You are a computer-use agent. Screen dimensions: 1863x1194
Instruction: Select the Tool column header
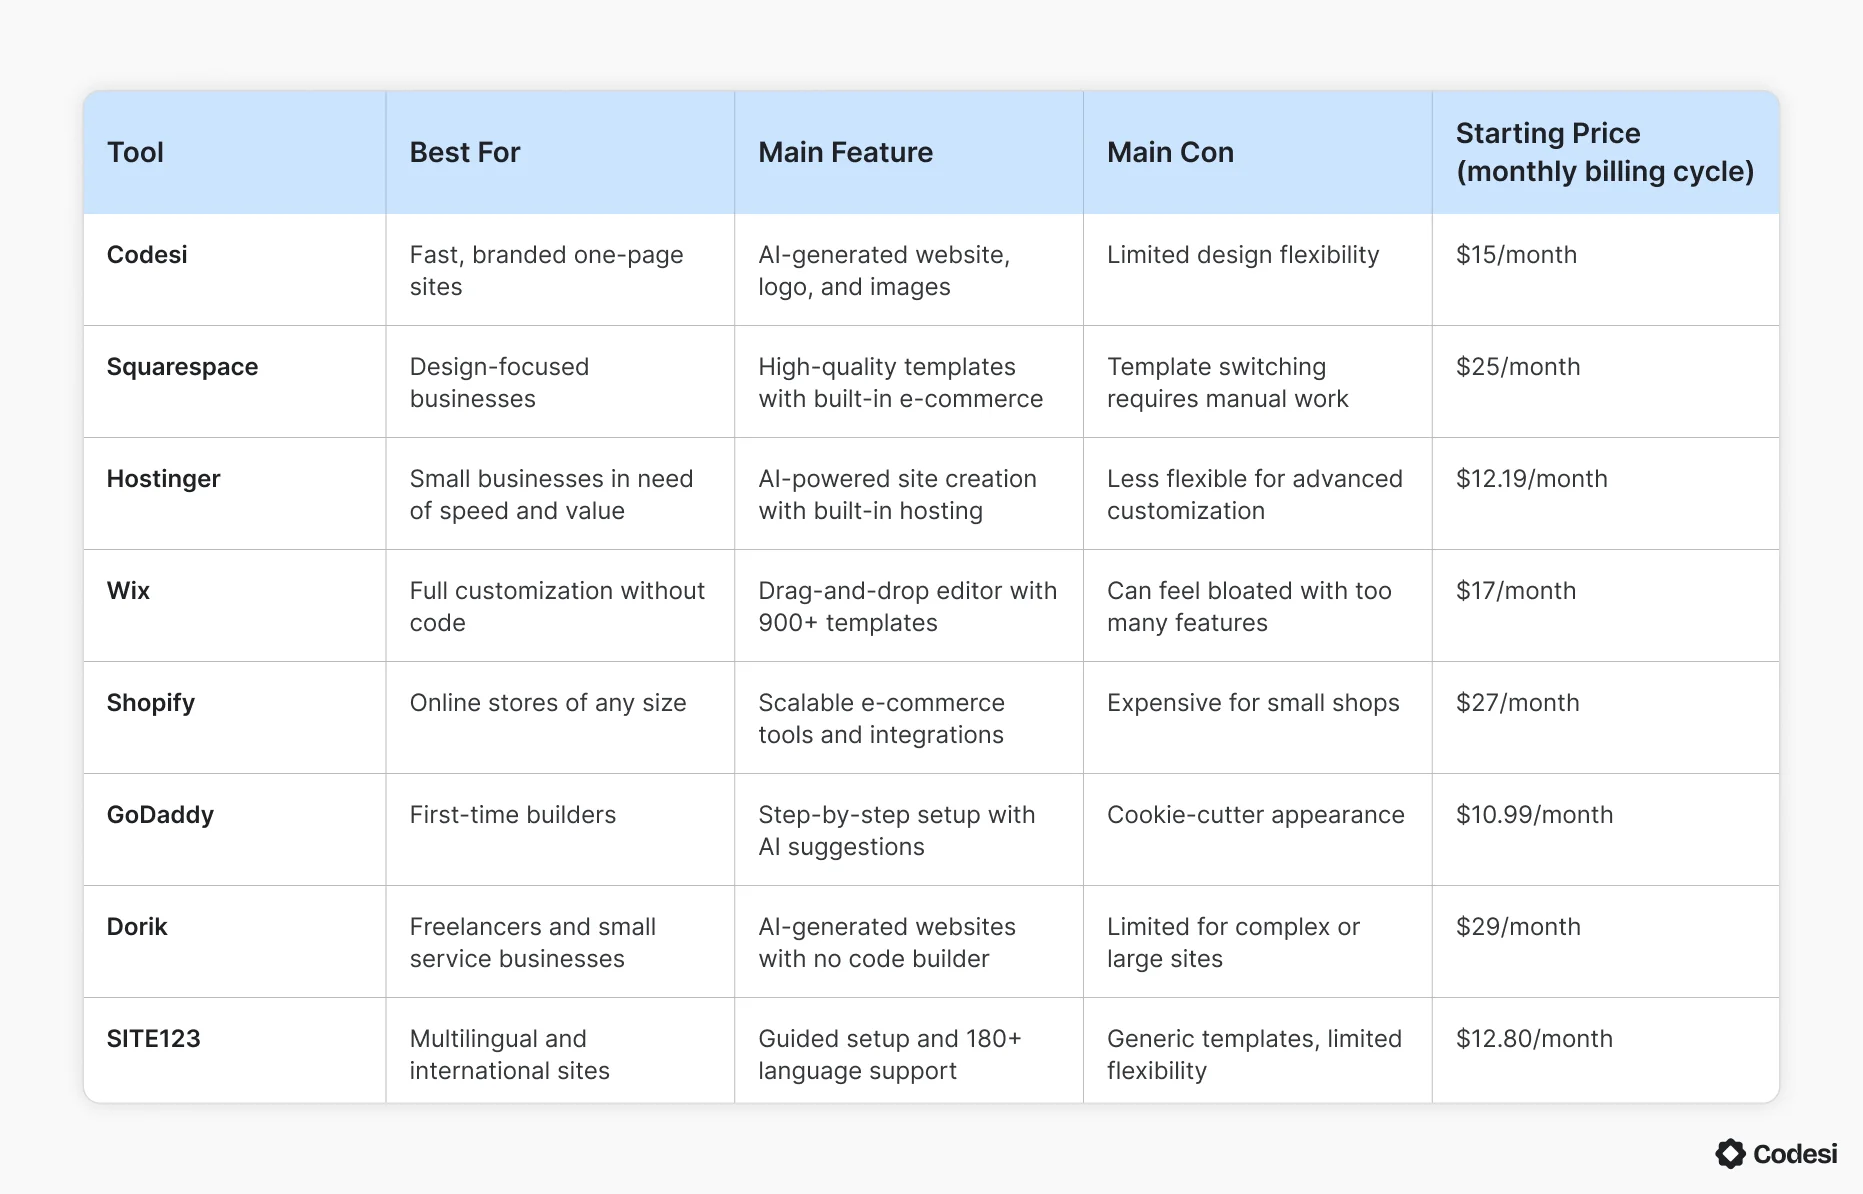135,152
